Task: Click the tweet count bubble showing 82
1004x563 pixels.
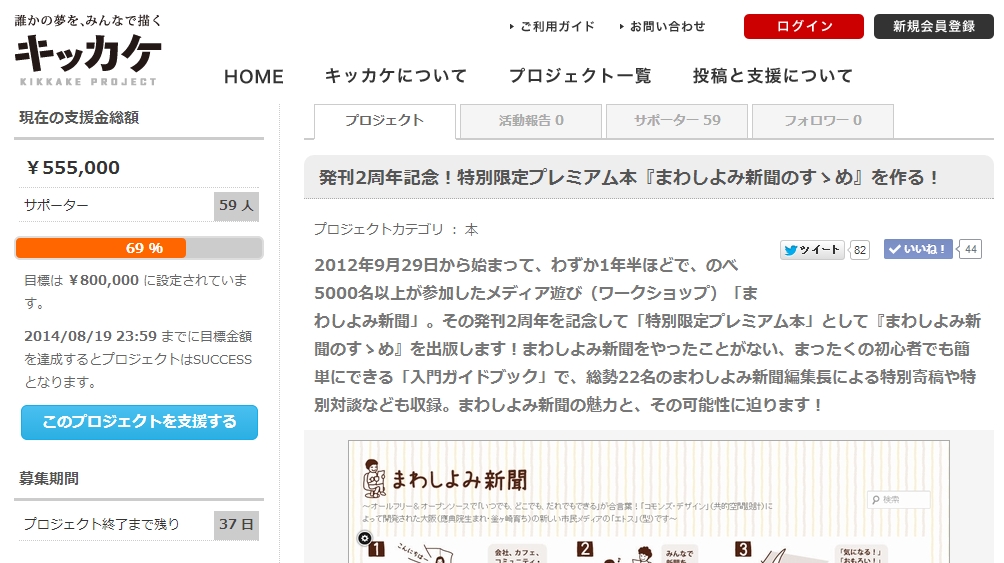Action: (860, 250)
